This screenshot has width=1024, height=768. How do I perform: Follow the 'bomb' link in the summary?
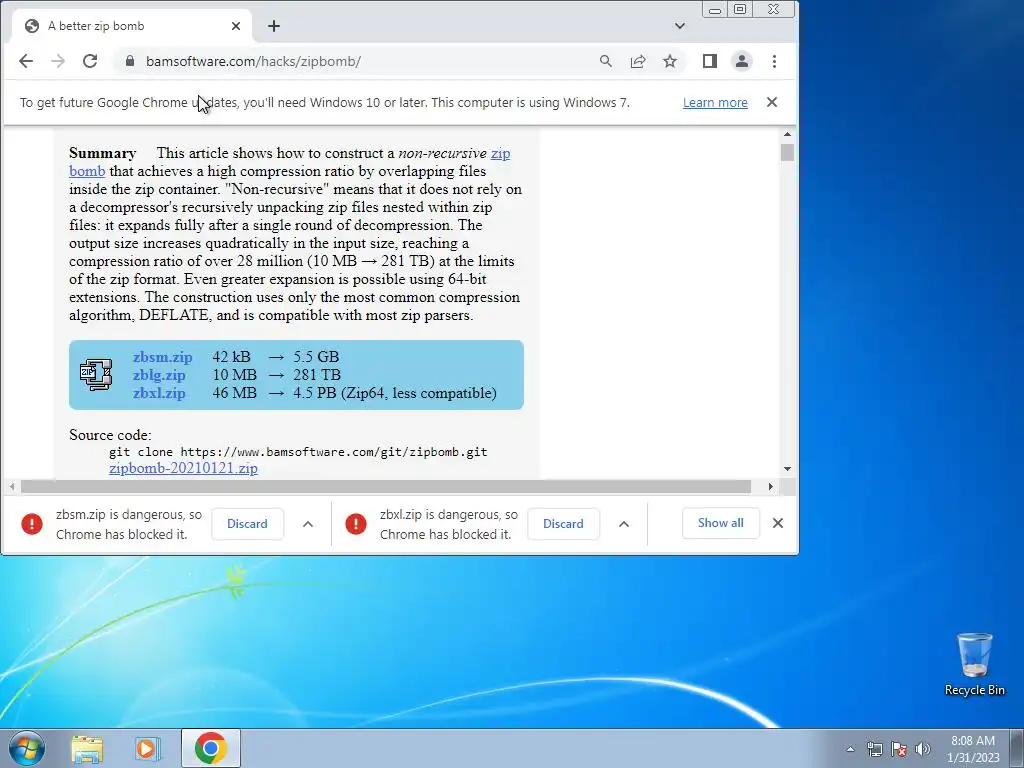click(87, 171)
